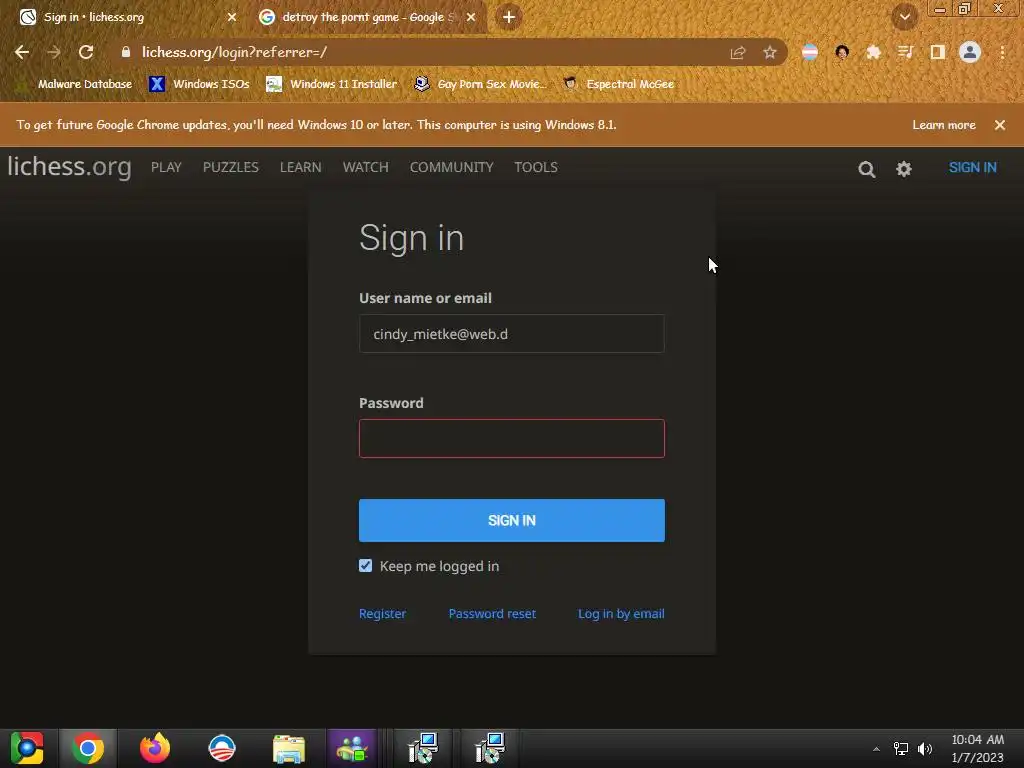Choose Log in by email
The image size is (1024, 768).
(x=621, y=614)
